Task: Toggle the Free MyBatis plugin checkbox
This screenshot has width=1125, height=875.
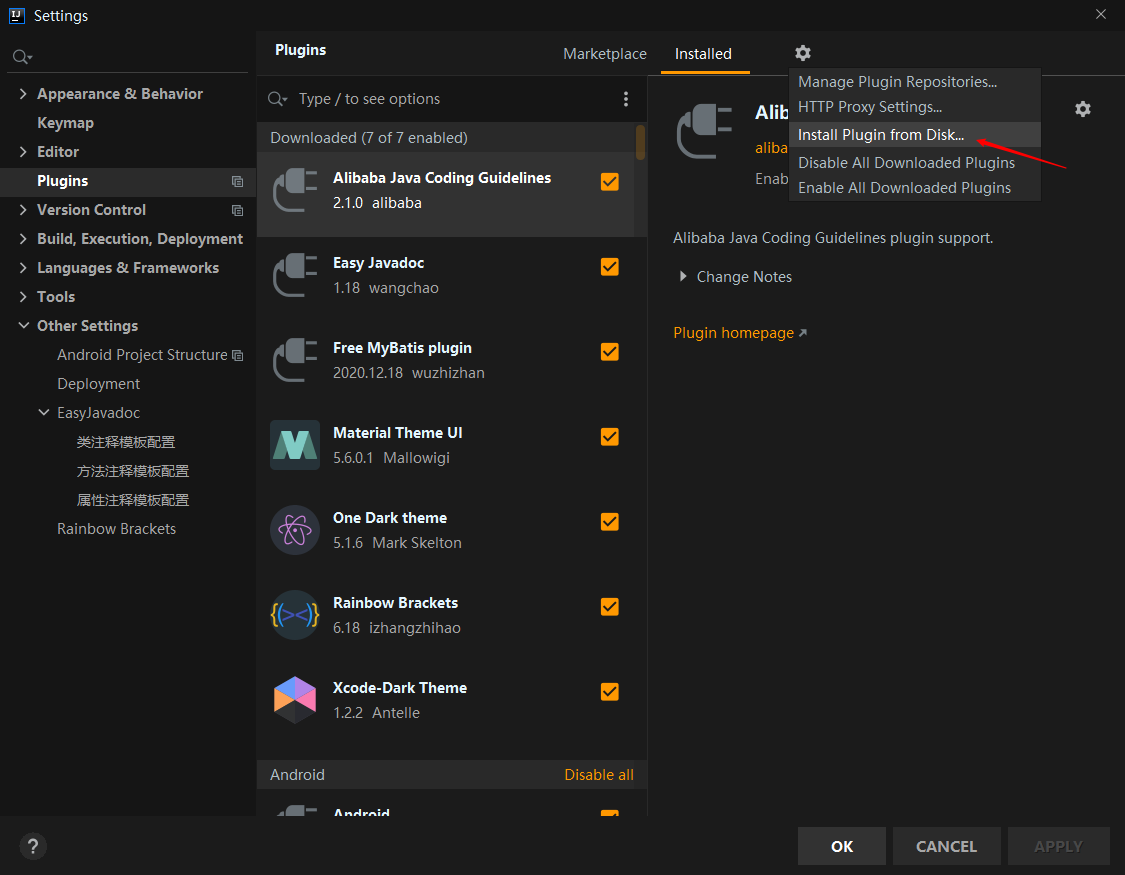Action: point(610,351)
